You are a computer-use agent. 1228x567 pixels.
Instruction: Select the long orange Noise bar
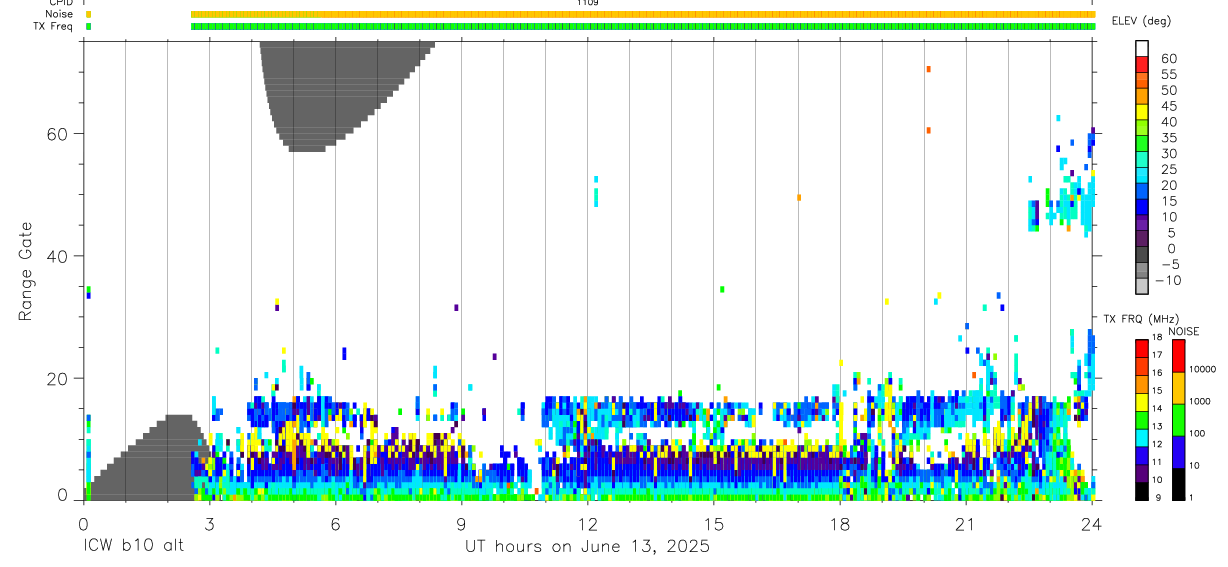tap(643, 14)
